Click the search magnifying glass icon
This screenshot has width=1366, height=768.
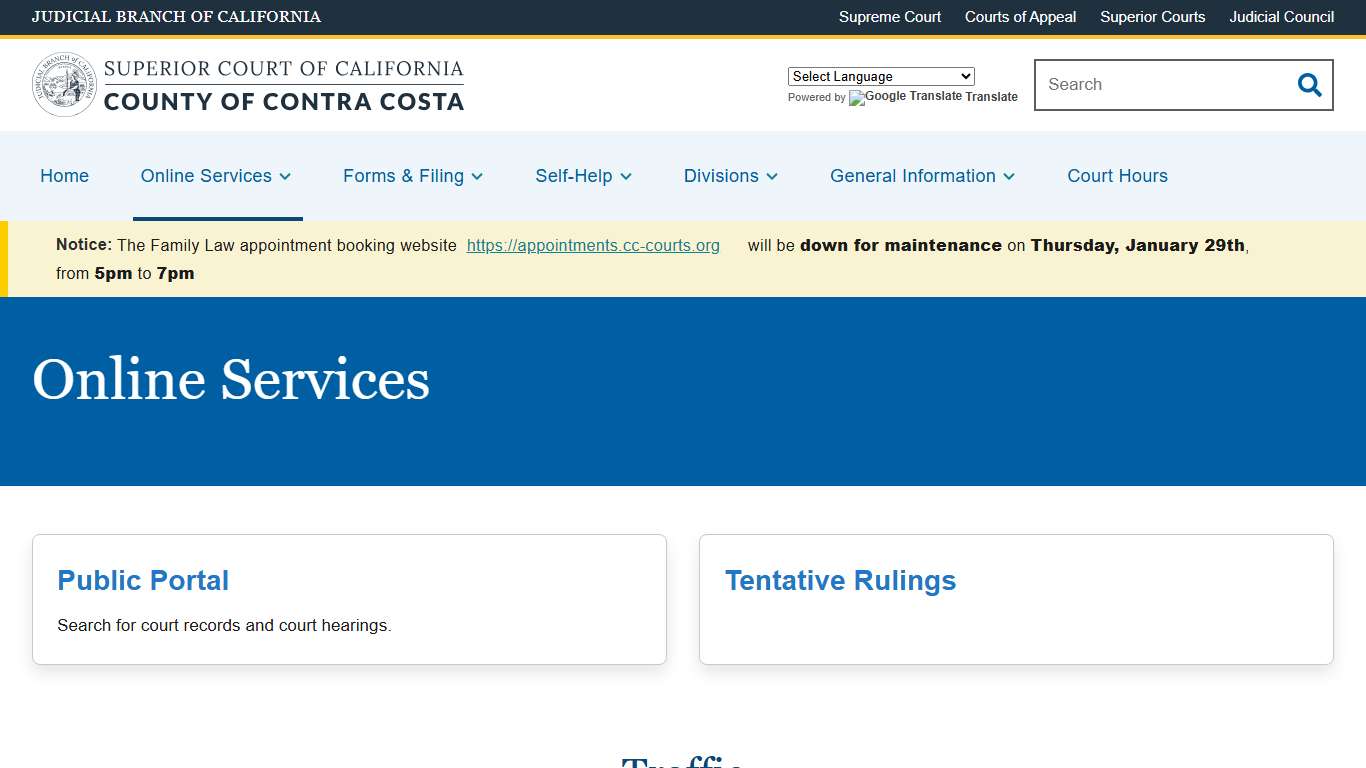[1308, 85]
